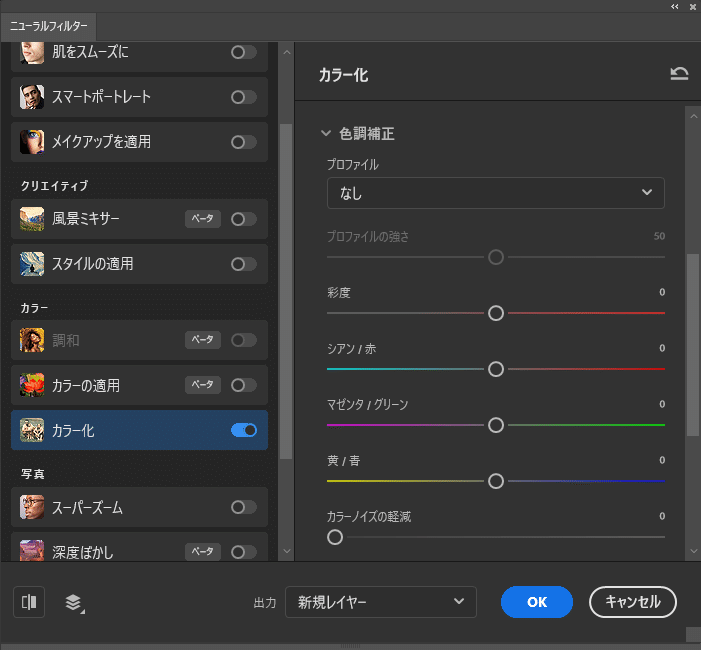Click the reset parameters arrow icon
Screen dimensions: 701x650
click(x=679, y=74)
